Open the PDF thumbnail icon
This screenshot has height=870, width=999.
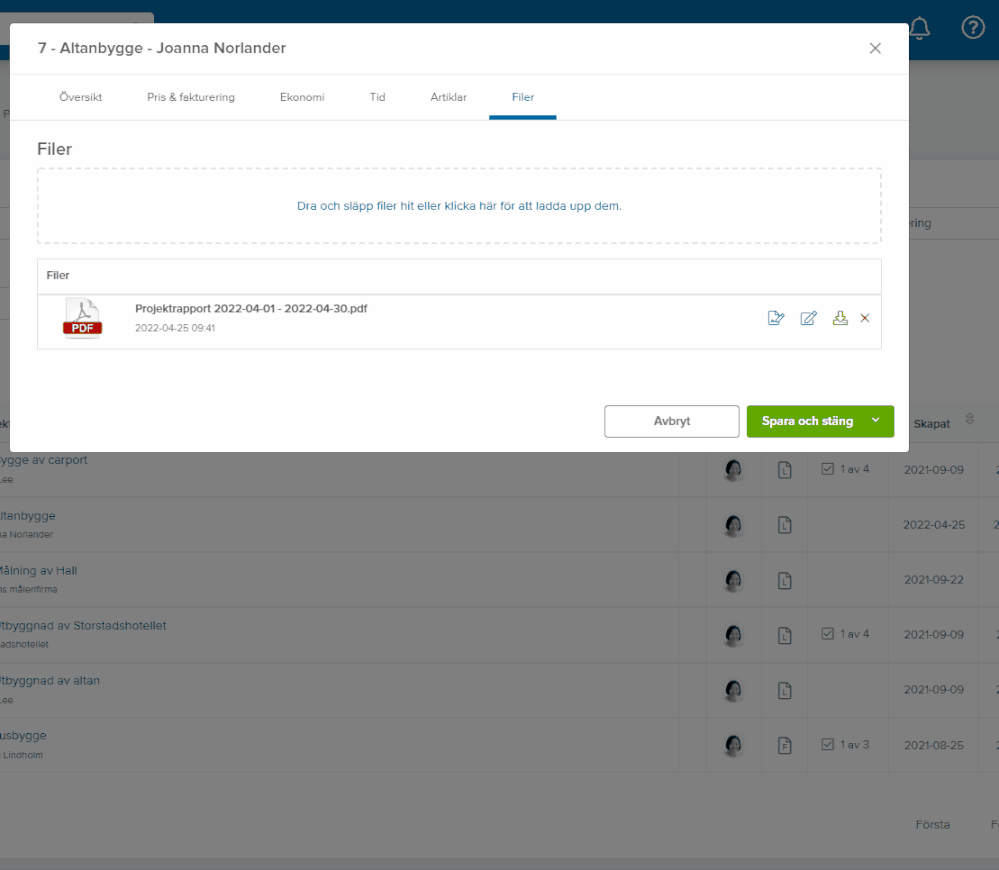(82, 317)
